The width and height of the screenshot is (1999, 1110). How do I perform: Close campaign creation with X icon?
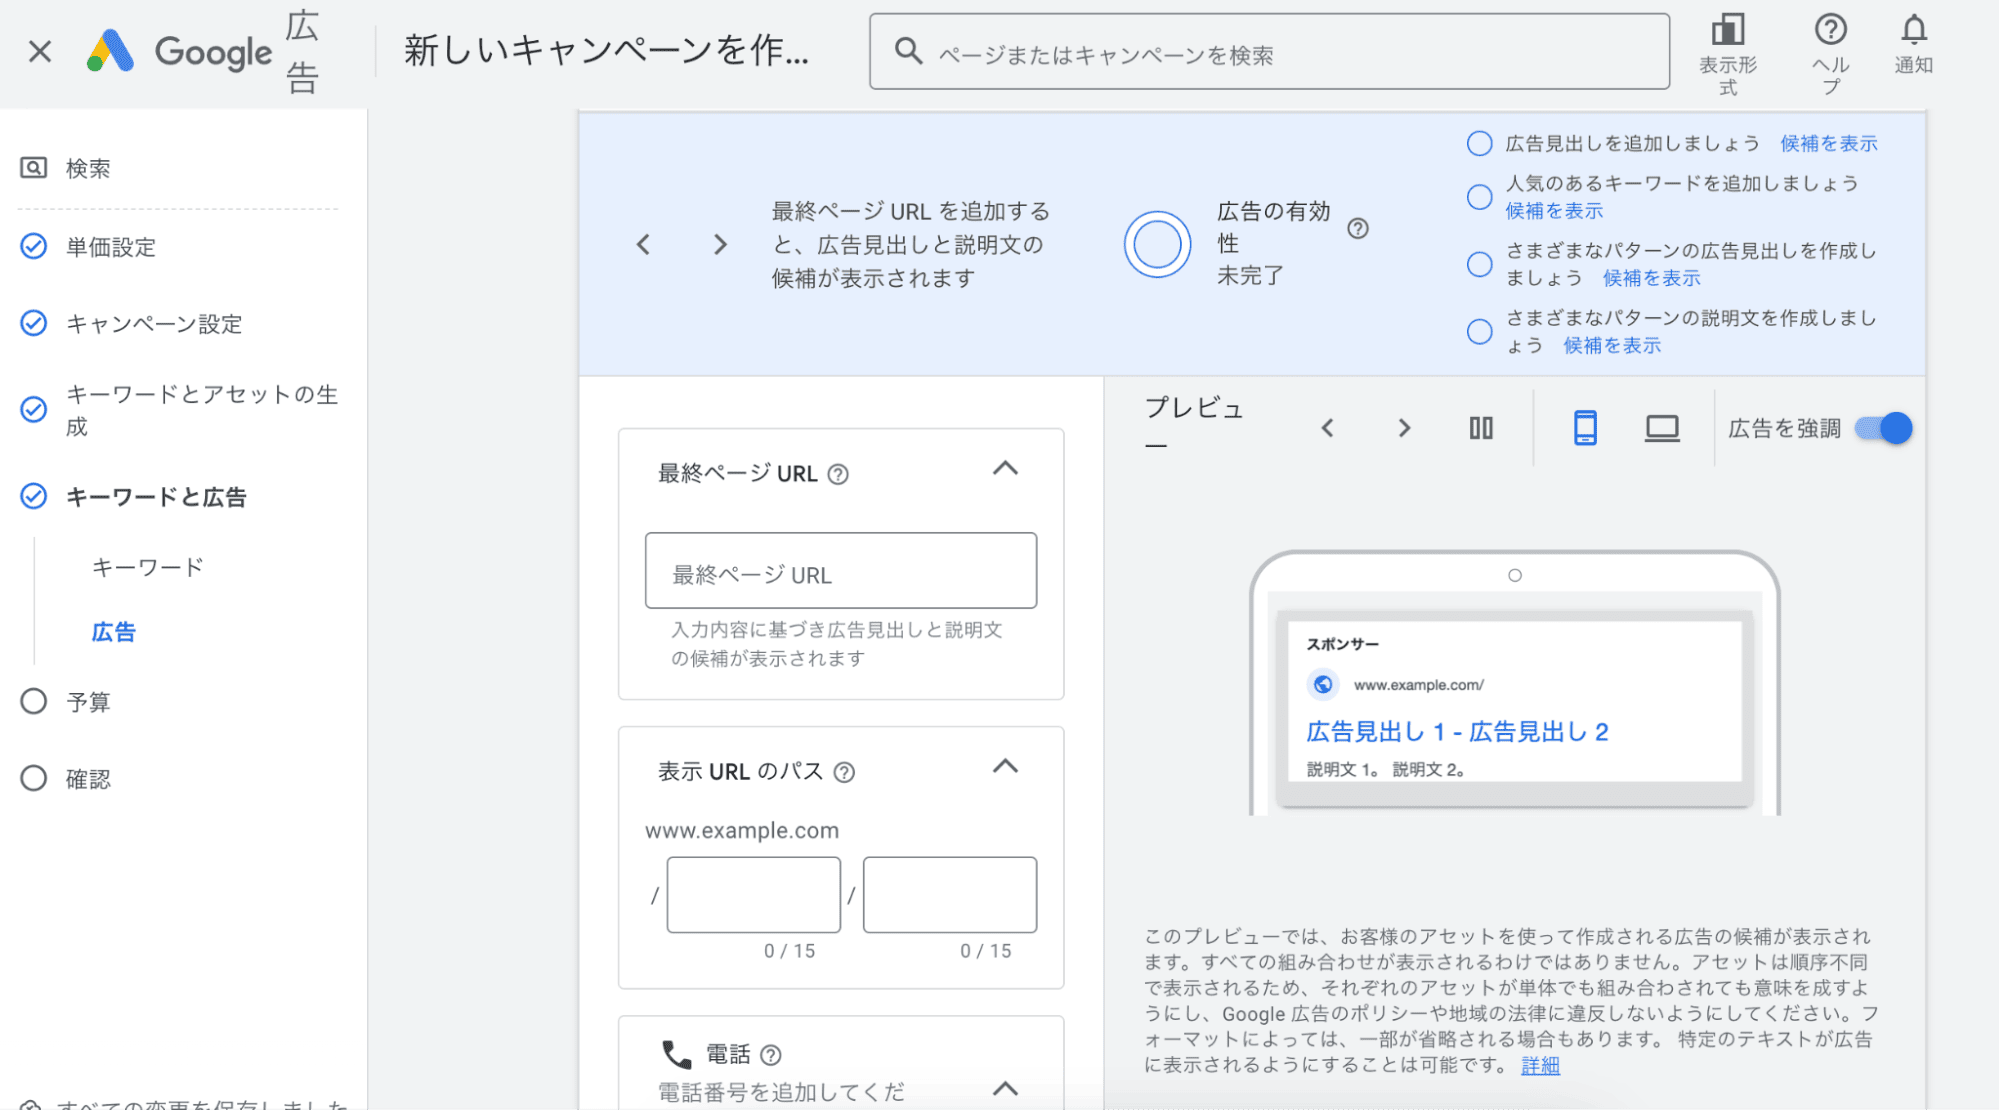click(40, 51)
